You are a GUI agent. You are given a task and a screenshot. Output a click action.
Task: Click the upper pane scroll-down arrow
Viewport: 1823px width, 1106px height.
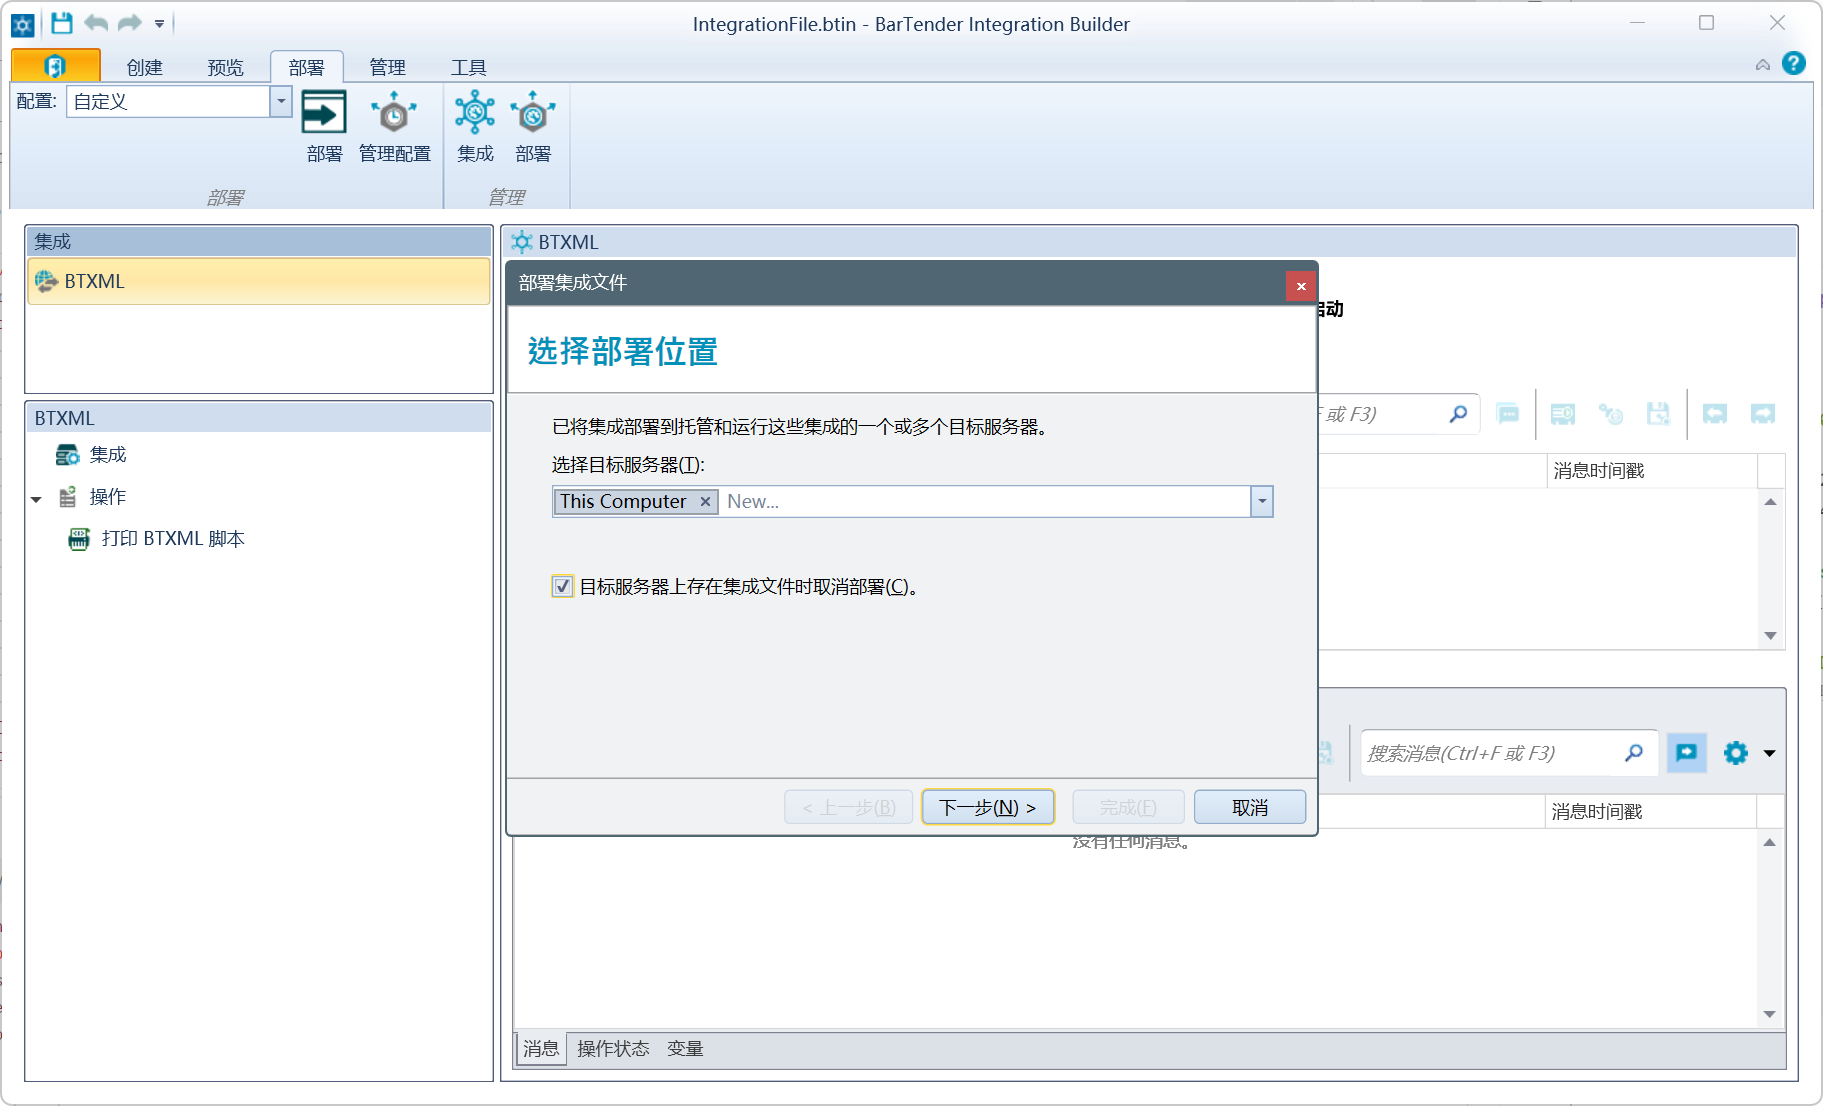pos(1770,636)
